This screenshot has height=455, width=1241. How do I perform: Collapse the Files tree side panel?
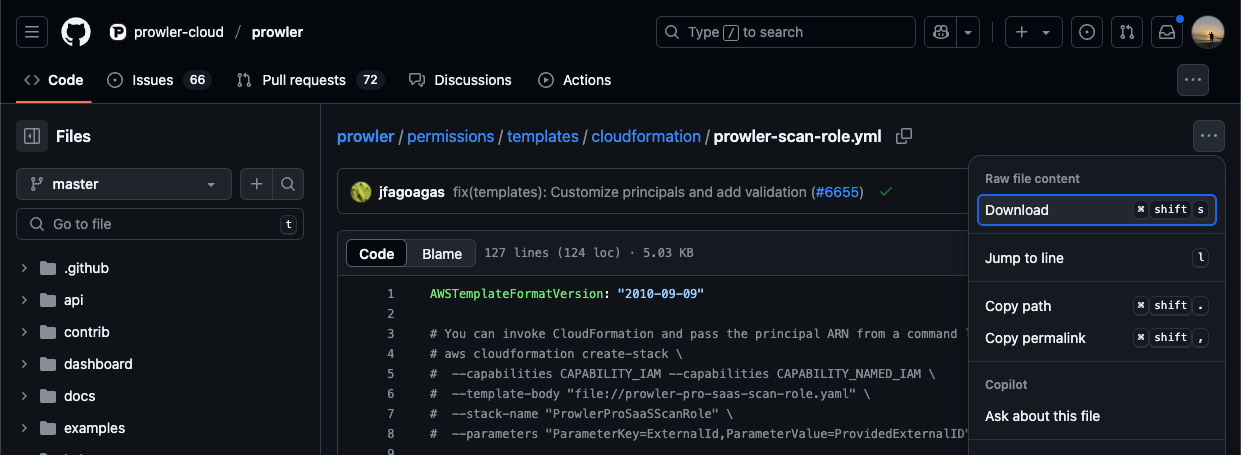pos(32,136)
